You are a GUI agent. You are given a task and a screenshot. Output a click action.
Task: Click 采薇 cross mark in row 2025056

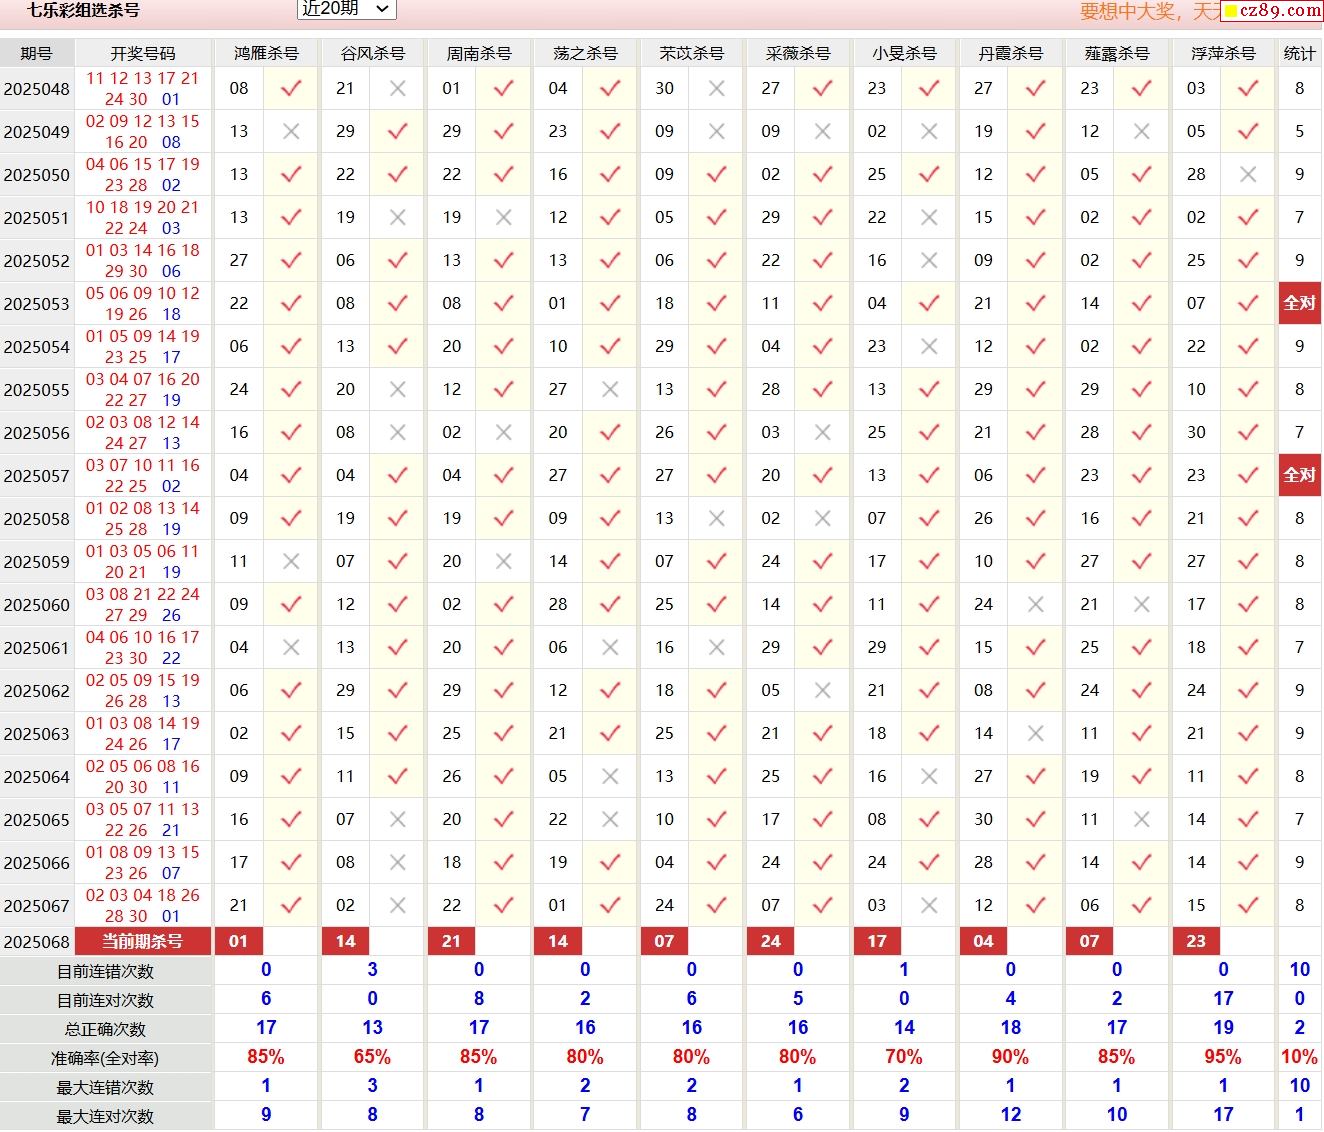[823, 432]
